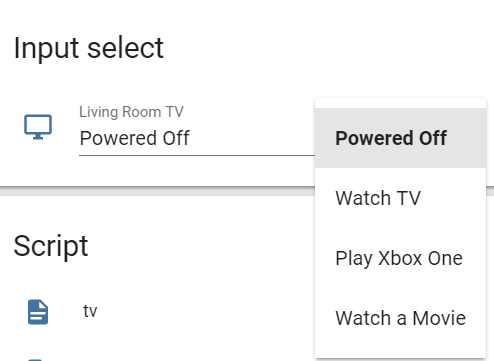Click the Script card heading
This screenshot has height=361, width=494.
pos(51,246)
